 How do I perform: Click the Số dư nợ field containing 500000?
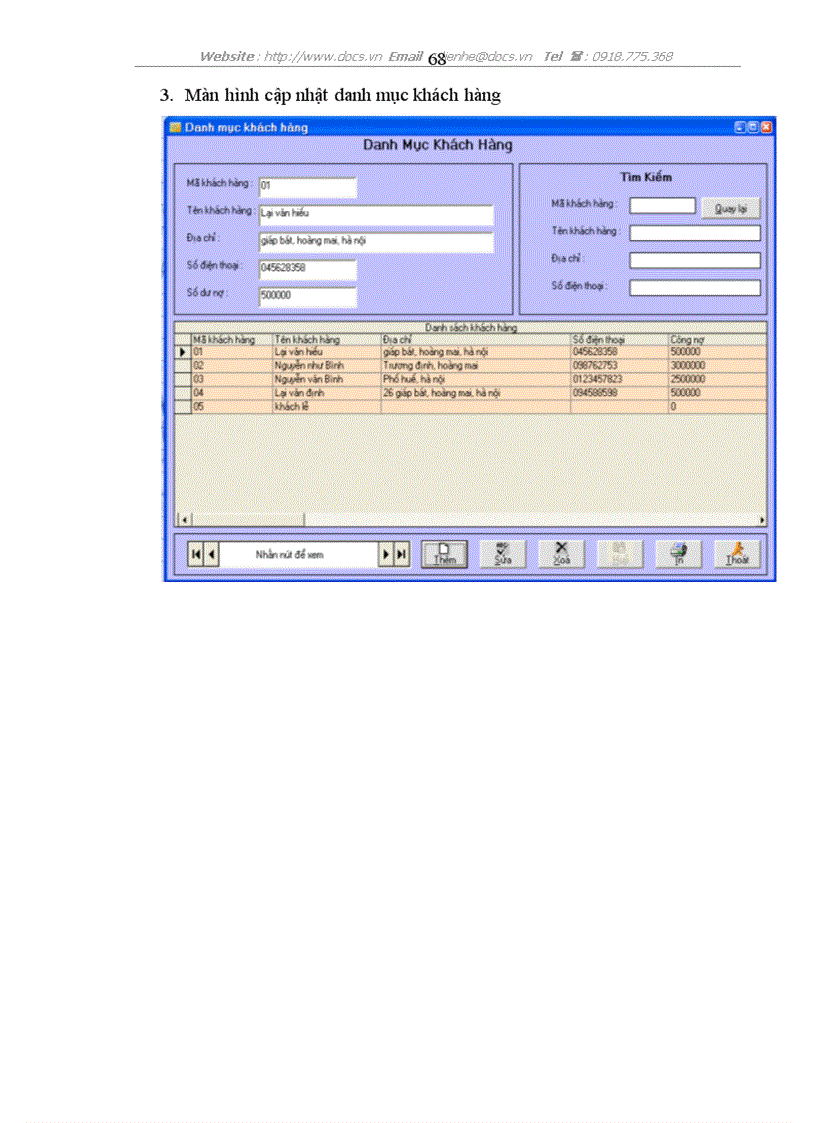pyautogui.click(x=307, y=296)
